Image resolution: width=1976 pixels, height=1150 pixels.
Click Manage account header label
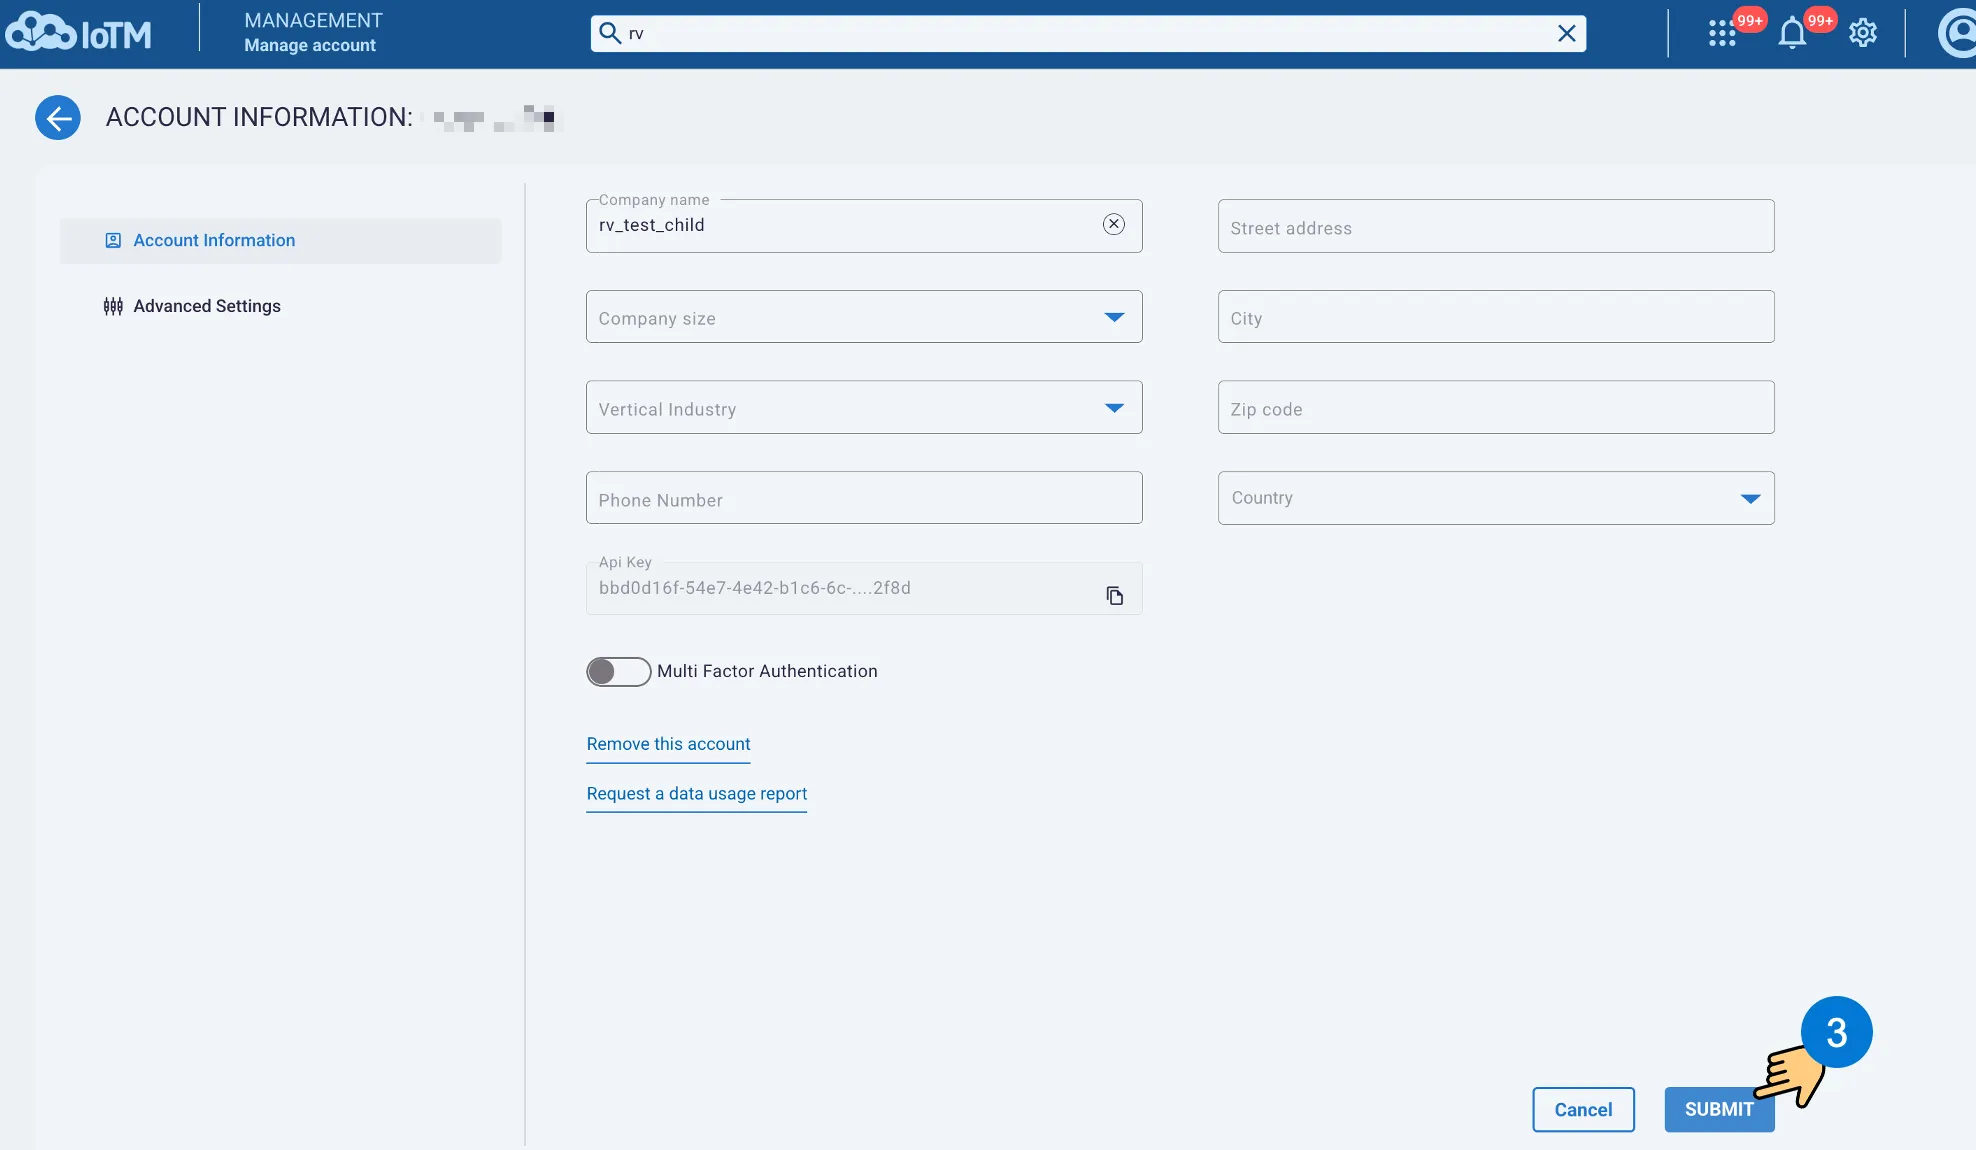click(x=310, y=45)
